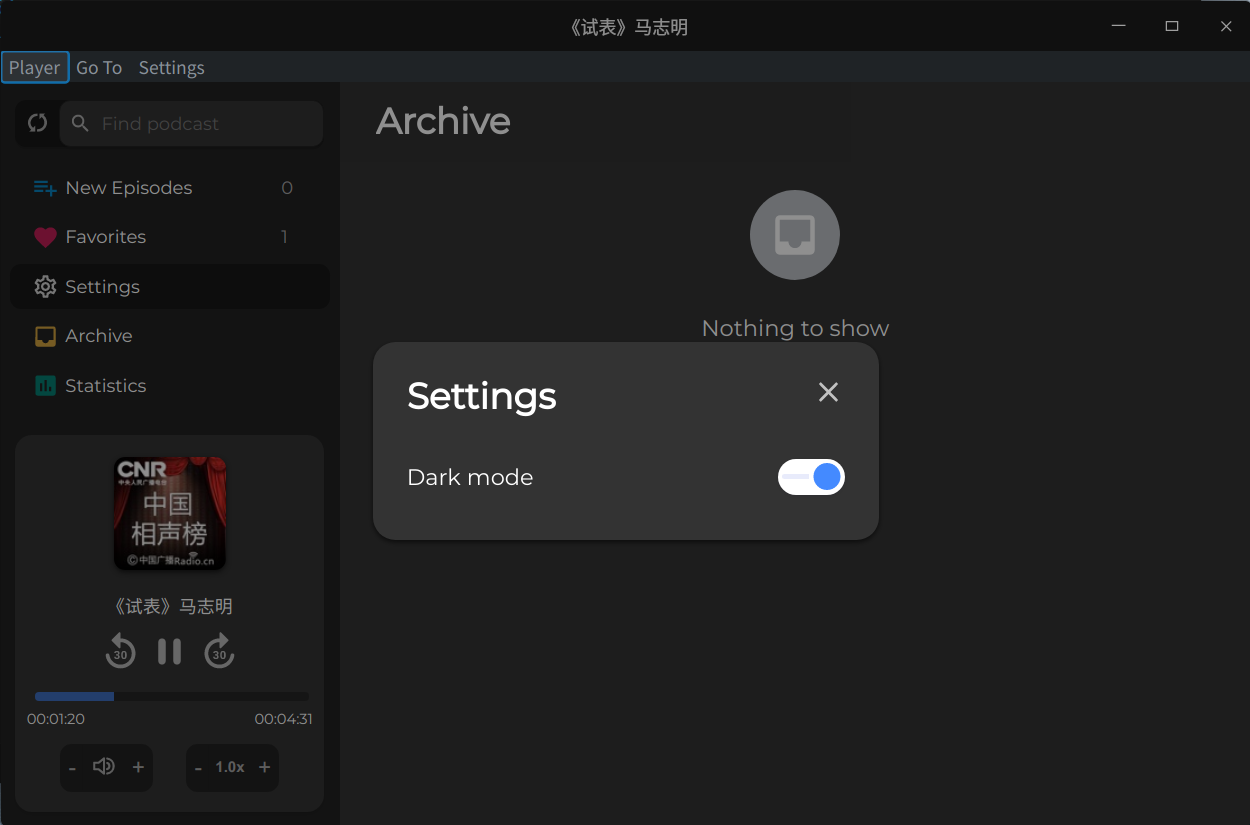Open Settings menu in the menu bar
Screen dimensions: 1250x825
click(x=171, y=68)
